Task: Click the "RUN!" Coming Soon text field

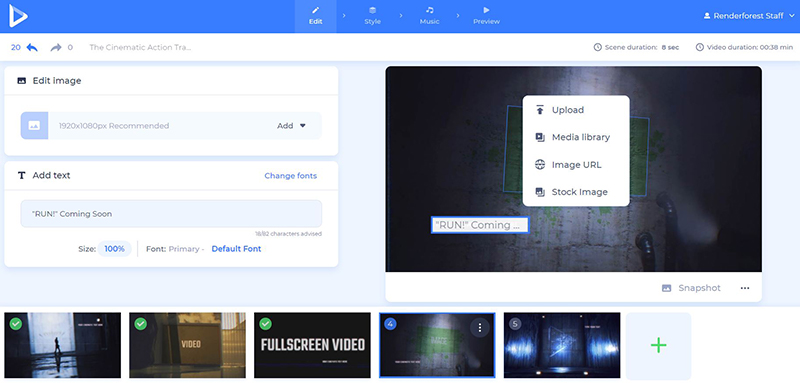Action: coord(171,214)
